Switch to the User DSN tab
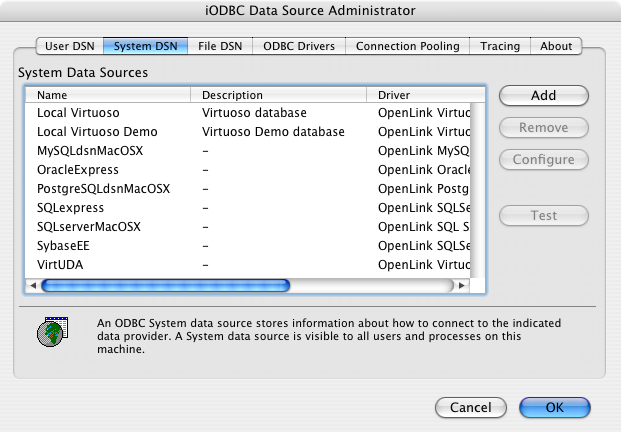The image size is (621, 432). 70,46
